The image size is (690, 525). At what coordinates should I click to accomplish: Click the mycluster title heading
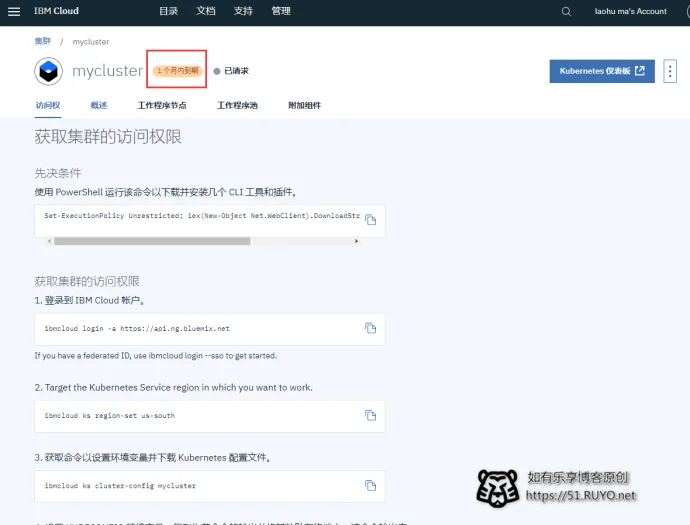pyautogui.click(x=108, y=70)
